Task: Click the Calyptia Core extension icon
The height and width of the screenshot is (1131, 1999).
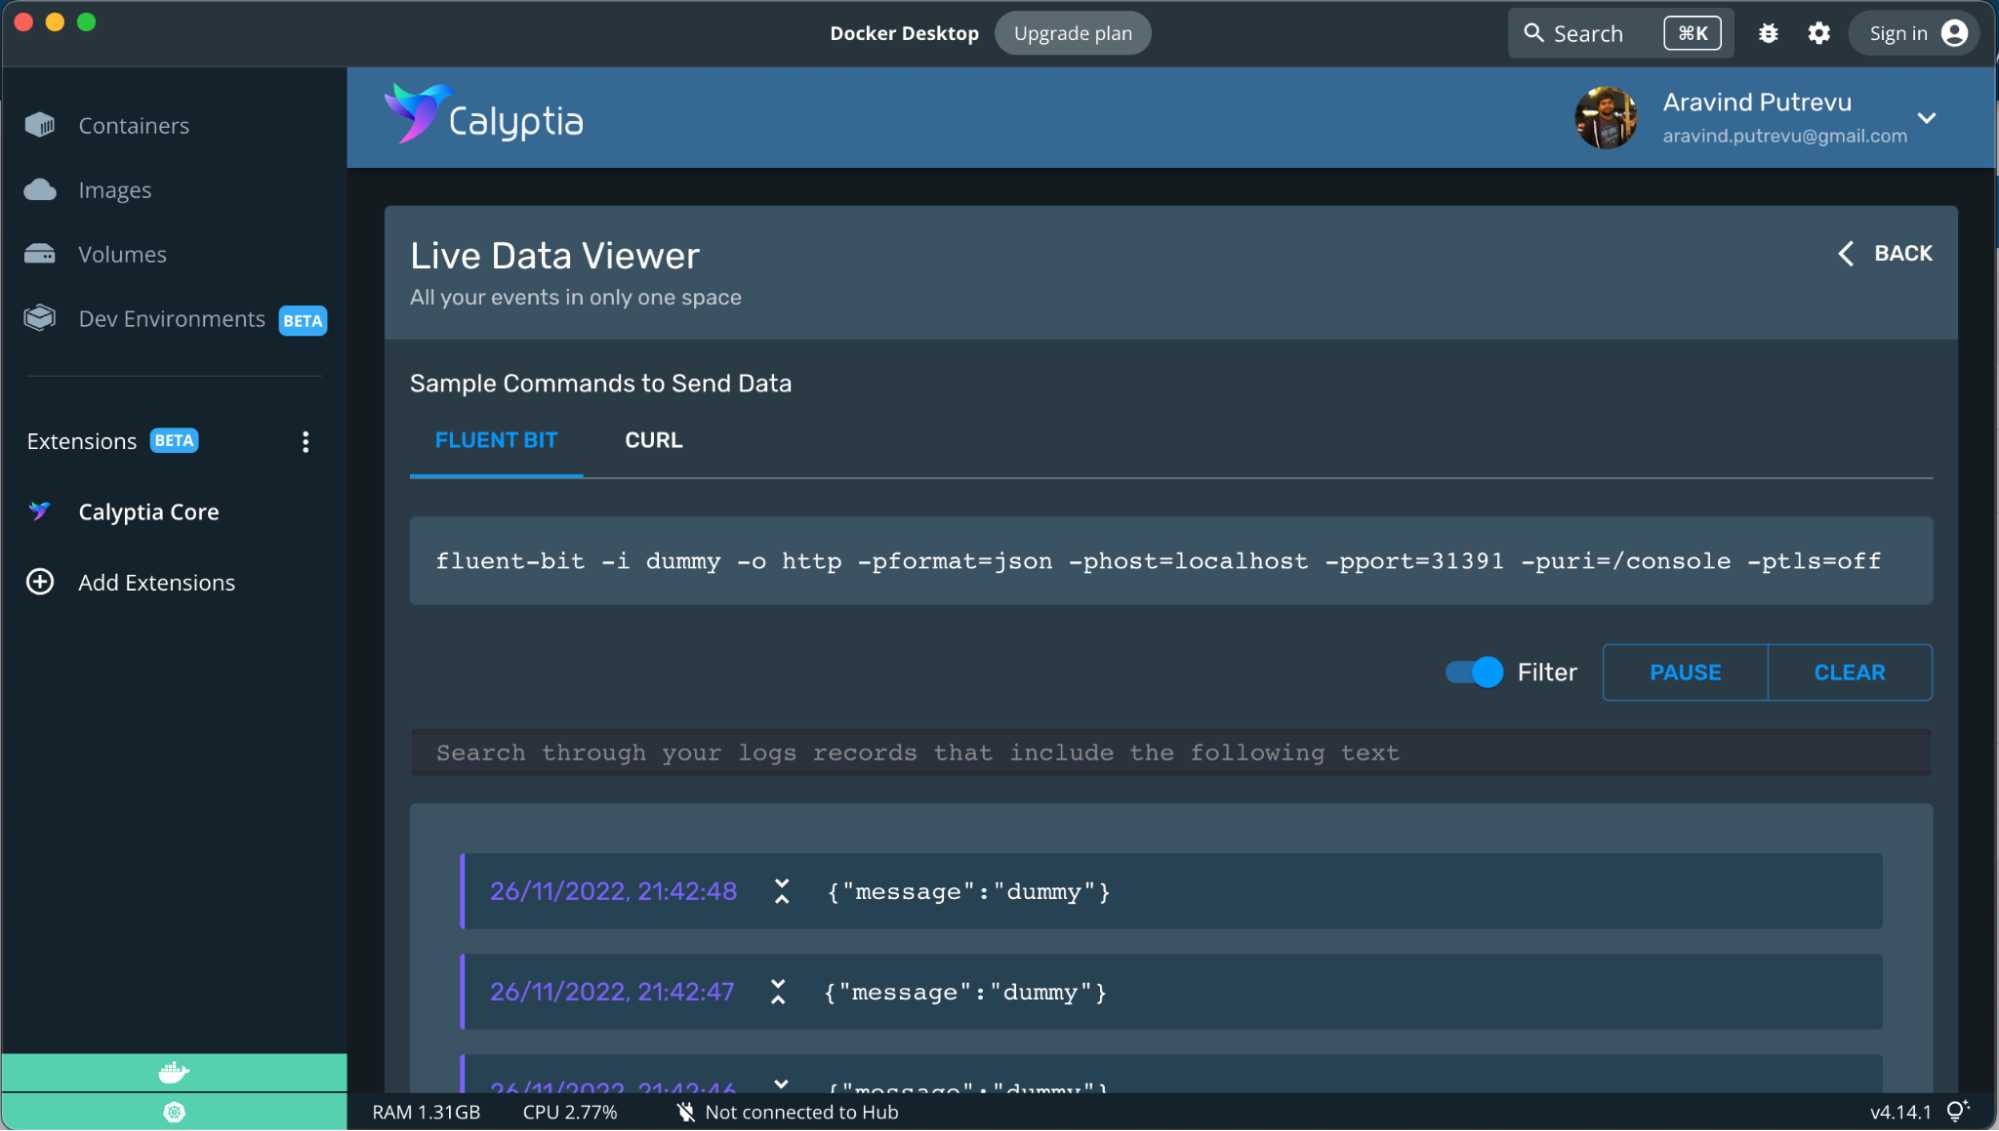Action: point(40,511)
